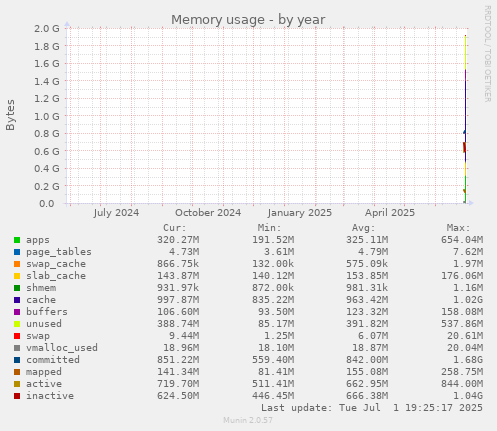Click the 'Memory usage - by year' title
497x431 pixels.
coord(248,20)
